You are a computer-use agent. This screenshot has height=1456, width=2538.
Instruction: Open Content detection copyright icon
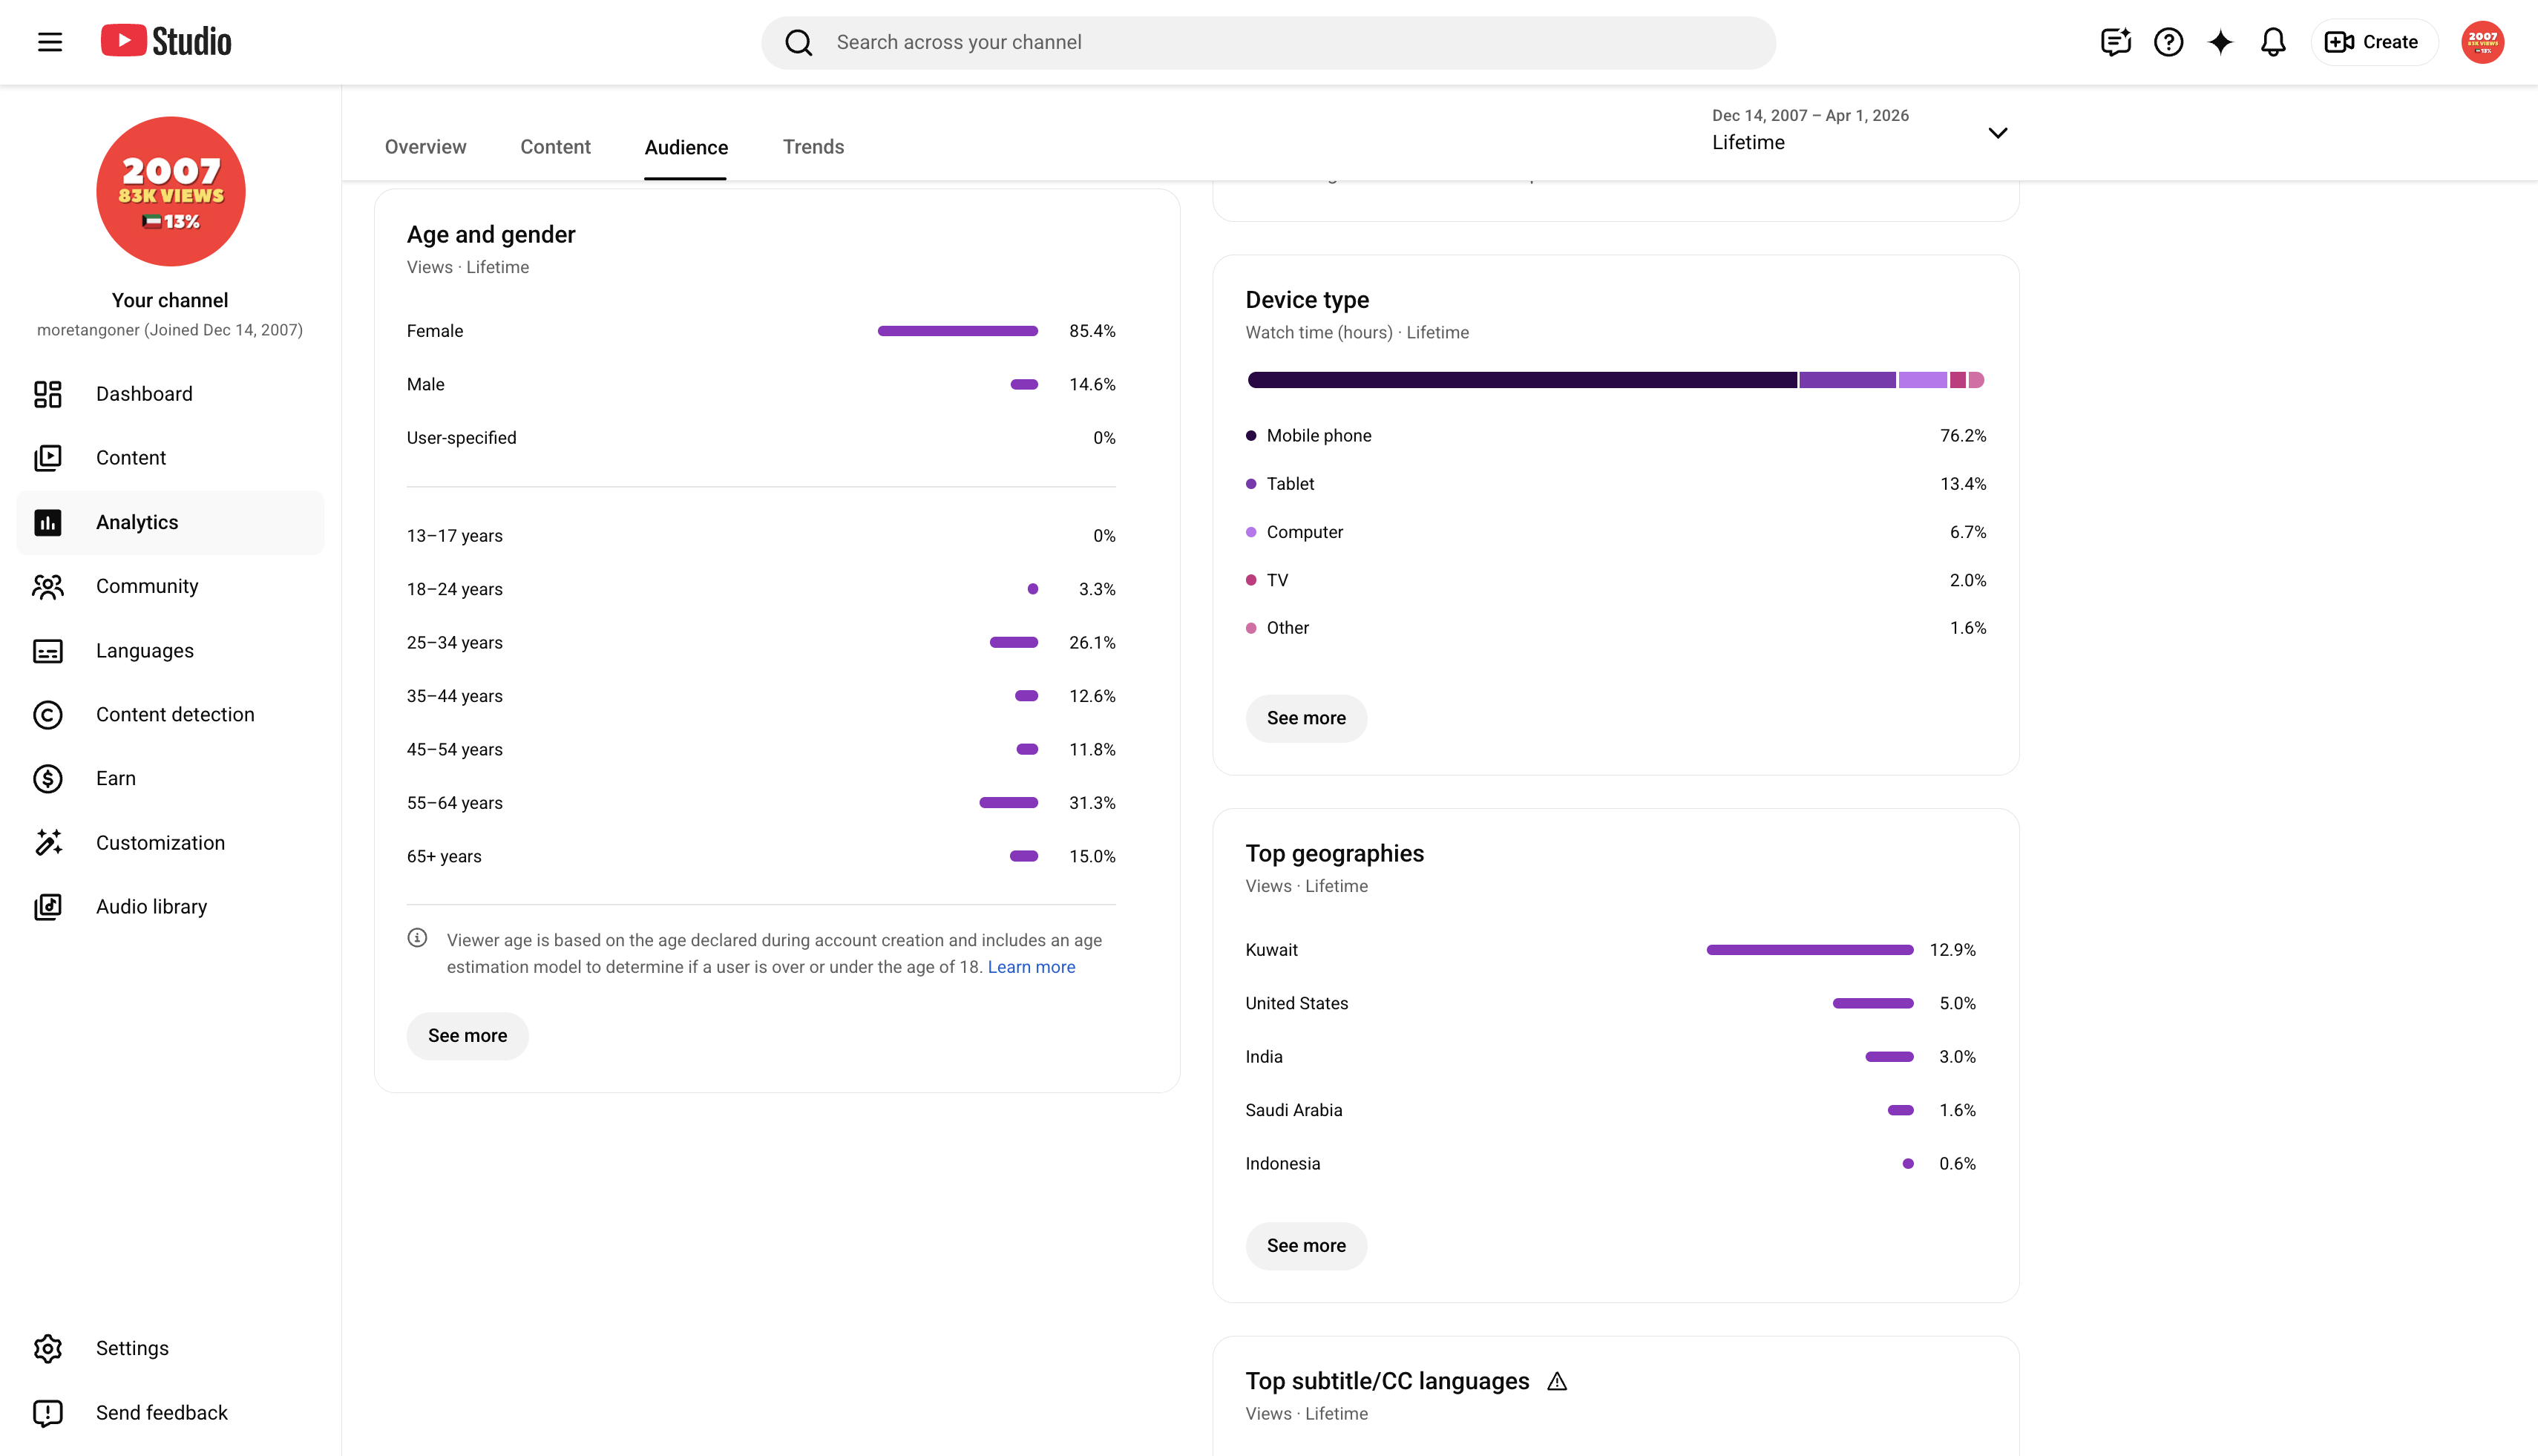(x=48, y=714)
